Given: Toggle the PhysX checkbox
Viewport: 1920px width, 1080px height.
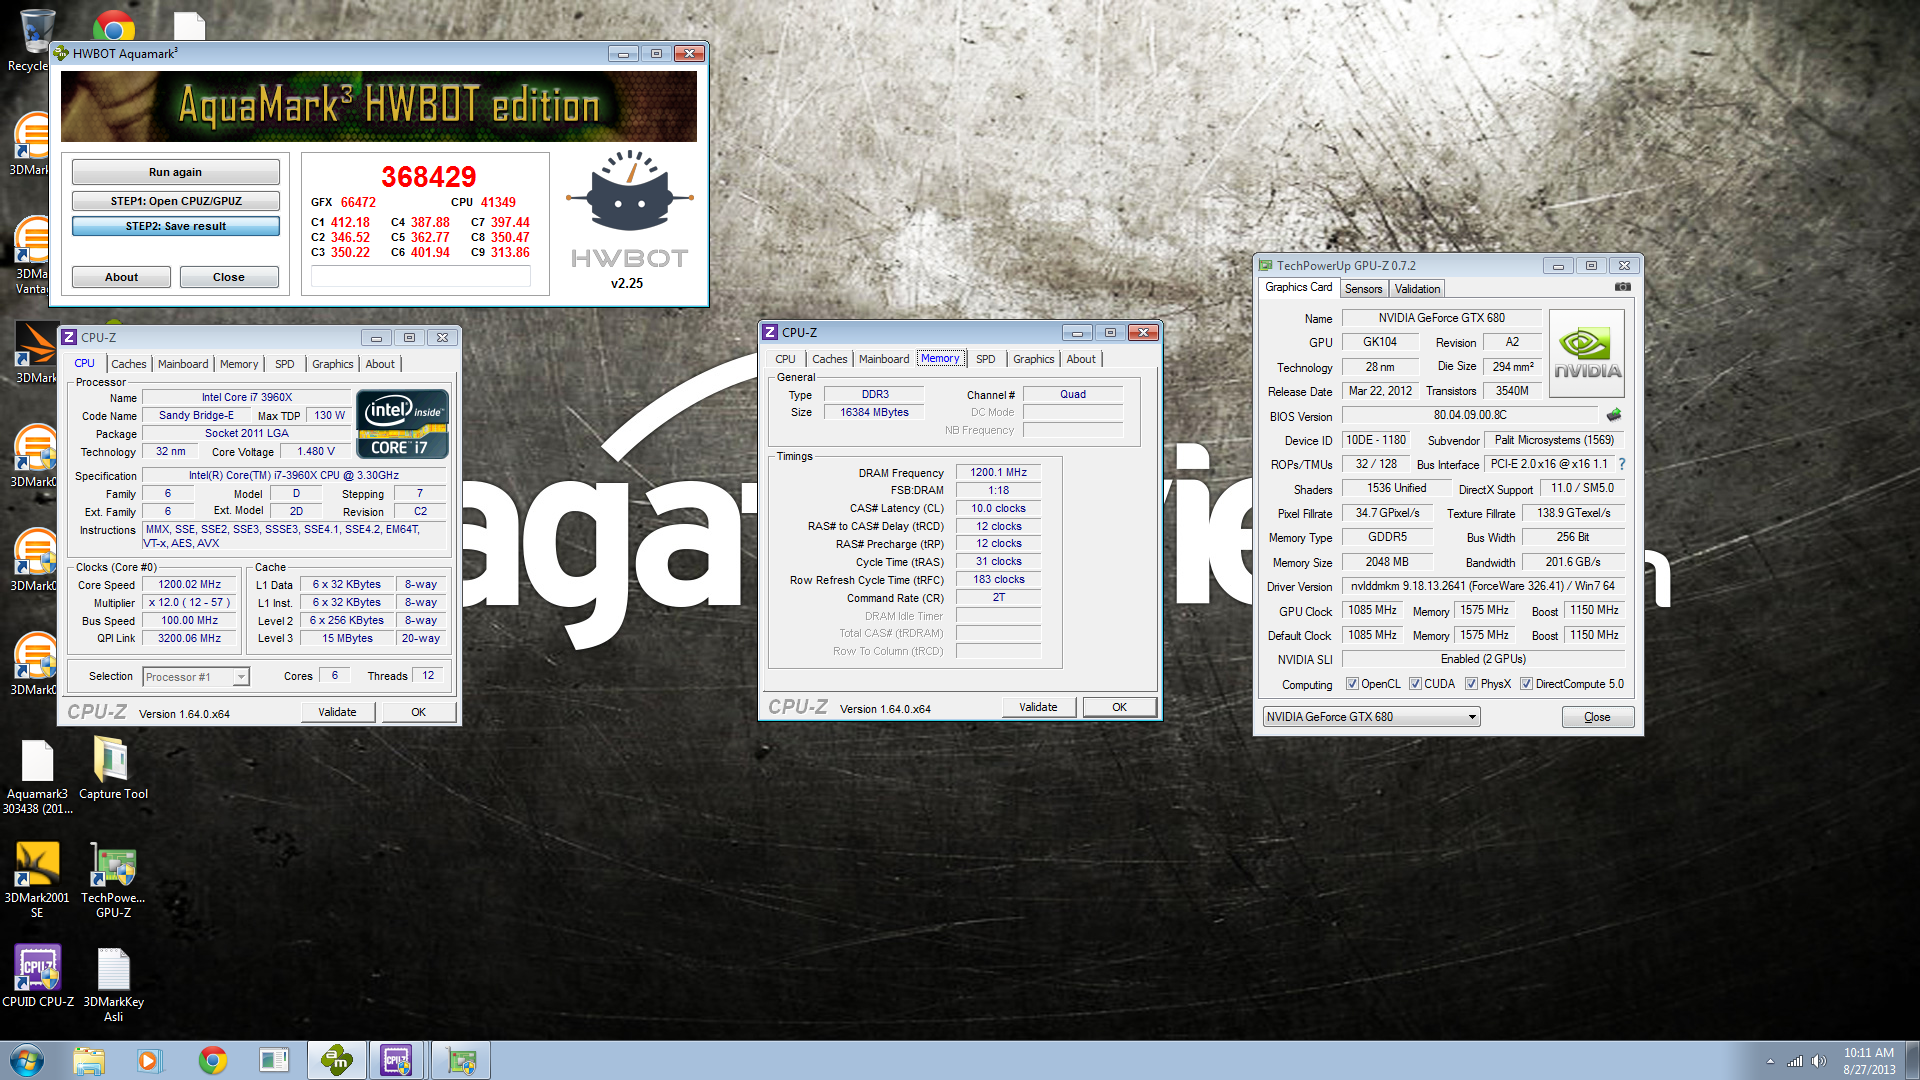Looking at the screenshot, I should click(1471, 684).
